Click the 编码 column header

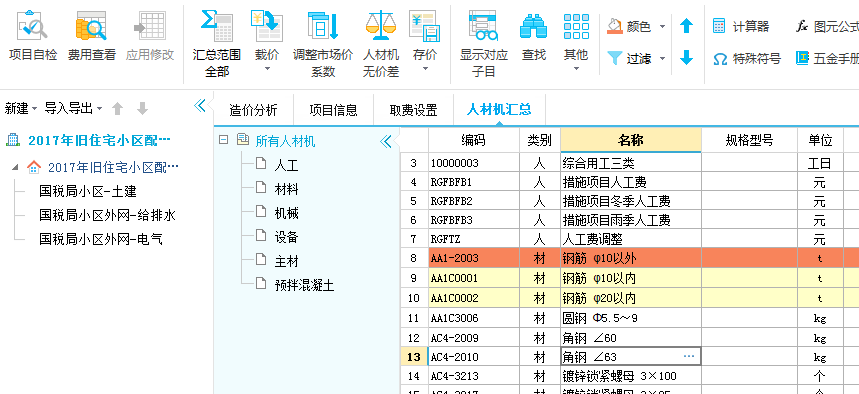tap(474, 140)
